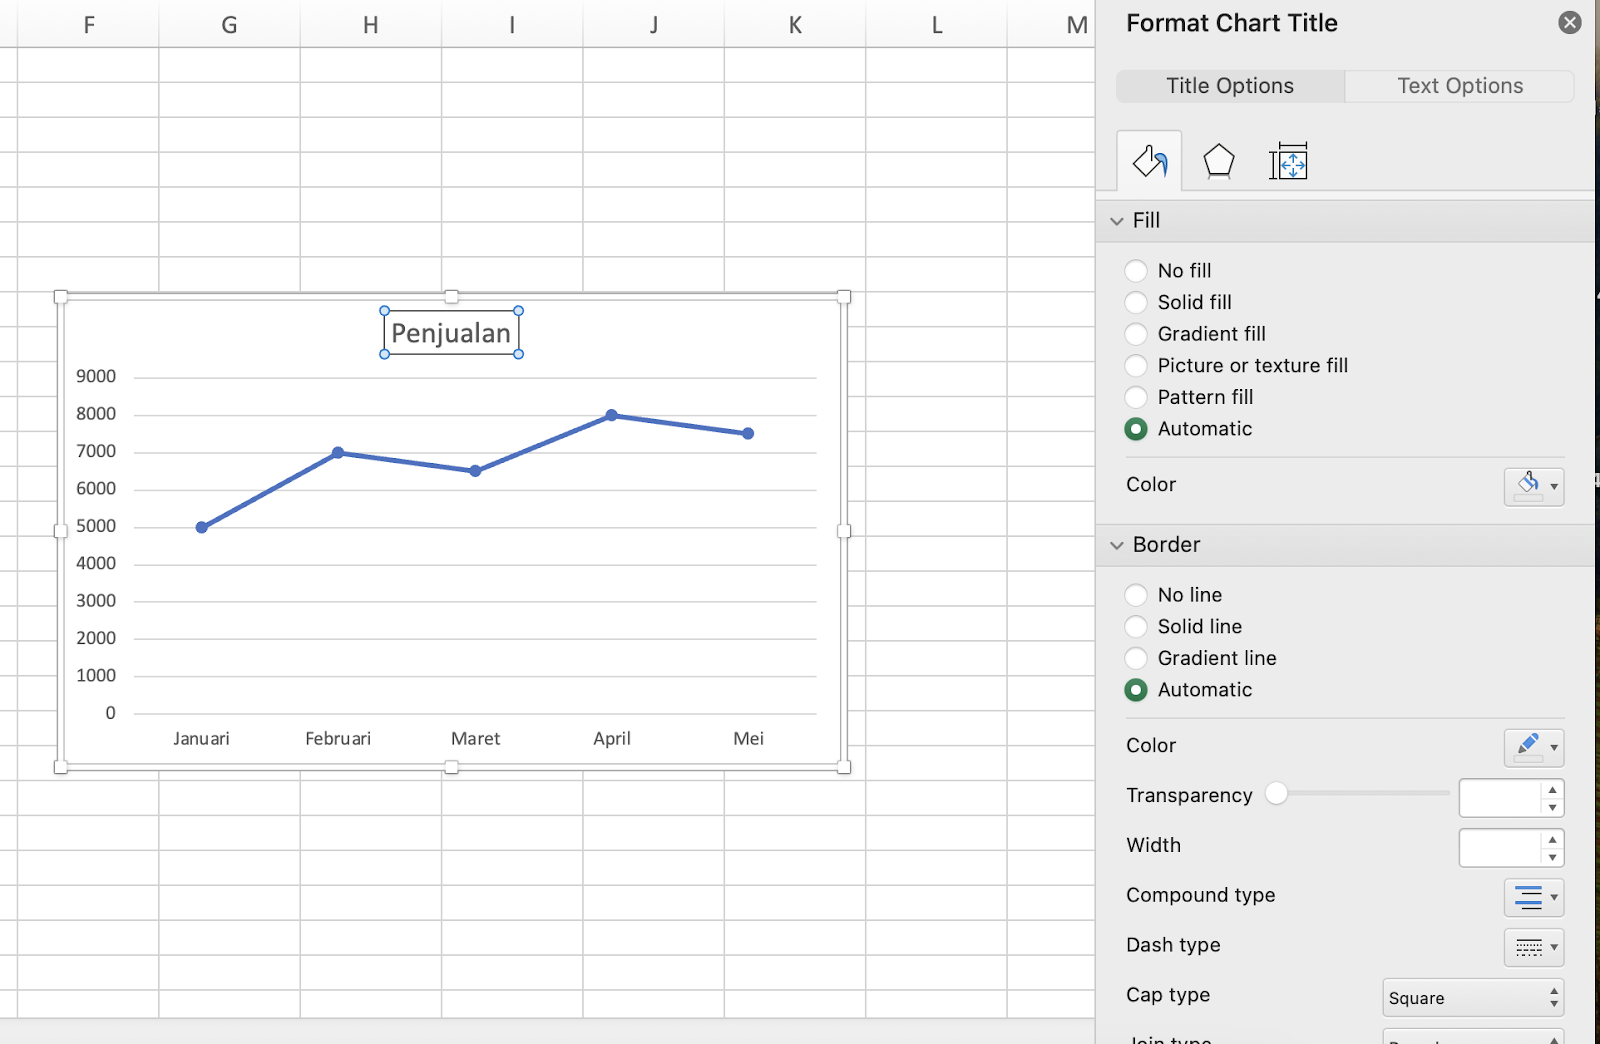The width and height of the screenshot is (1600, 1044).
Task: Open the Fill color paint bucket picker
Action: [x=1534, y=486]
